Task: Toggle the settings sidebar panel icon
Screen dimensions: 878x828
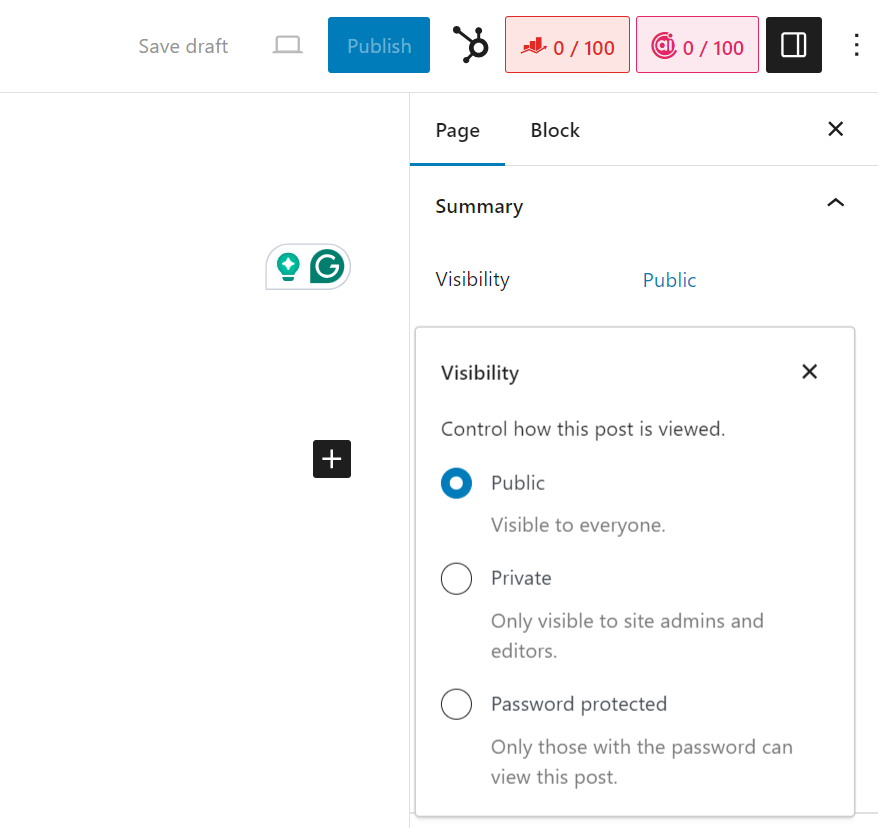Action: coord(793,45)
